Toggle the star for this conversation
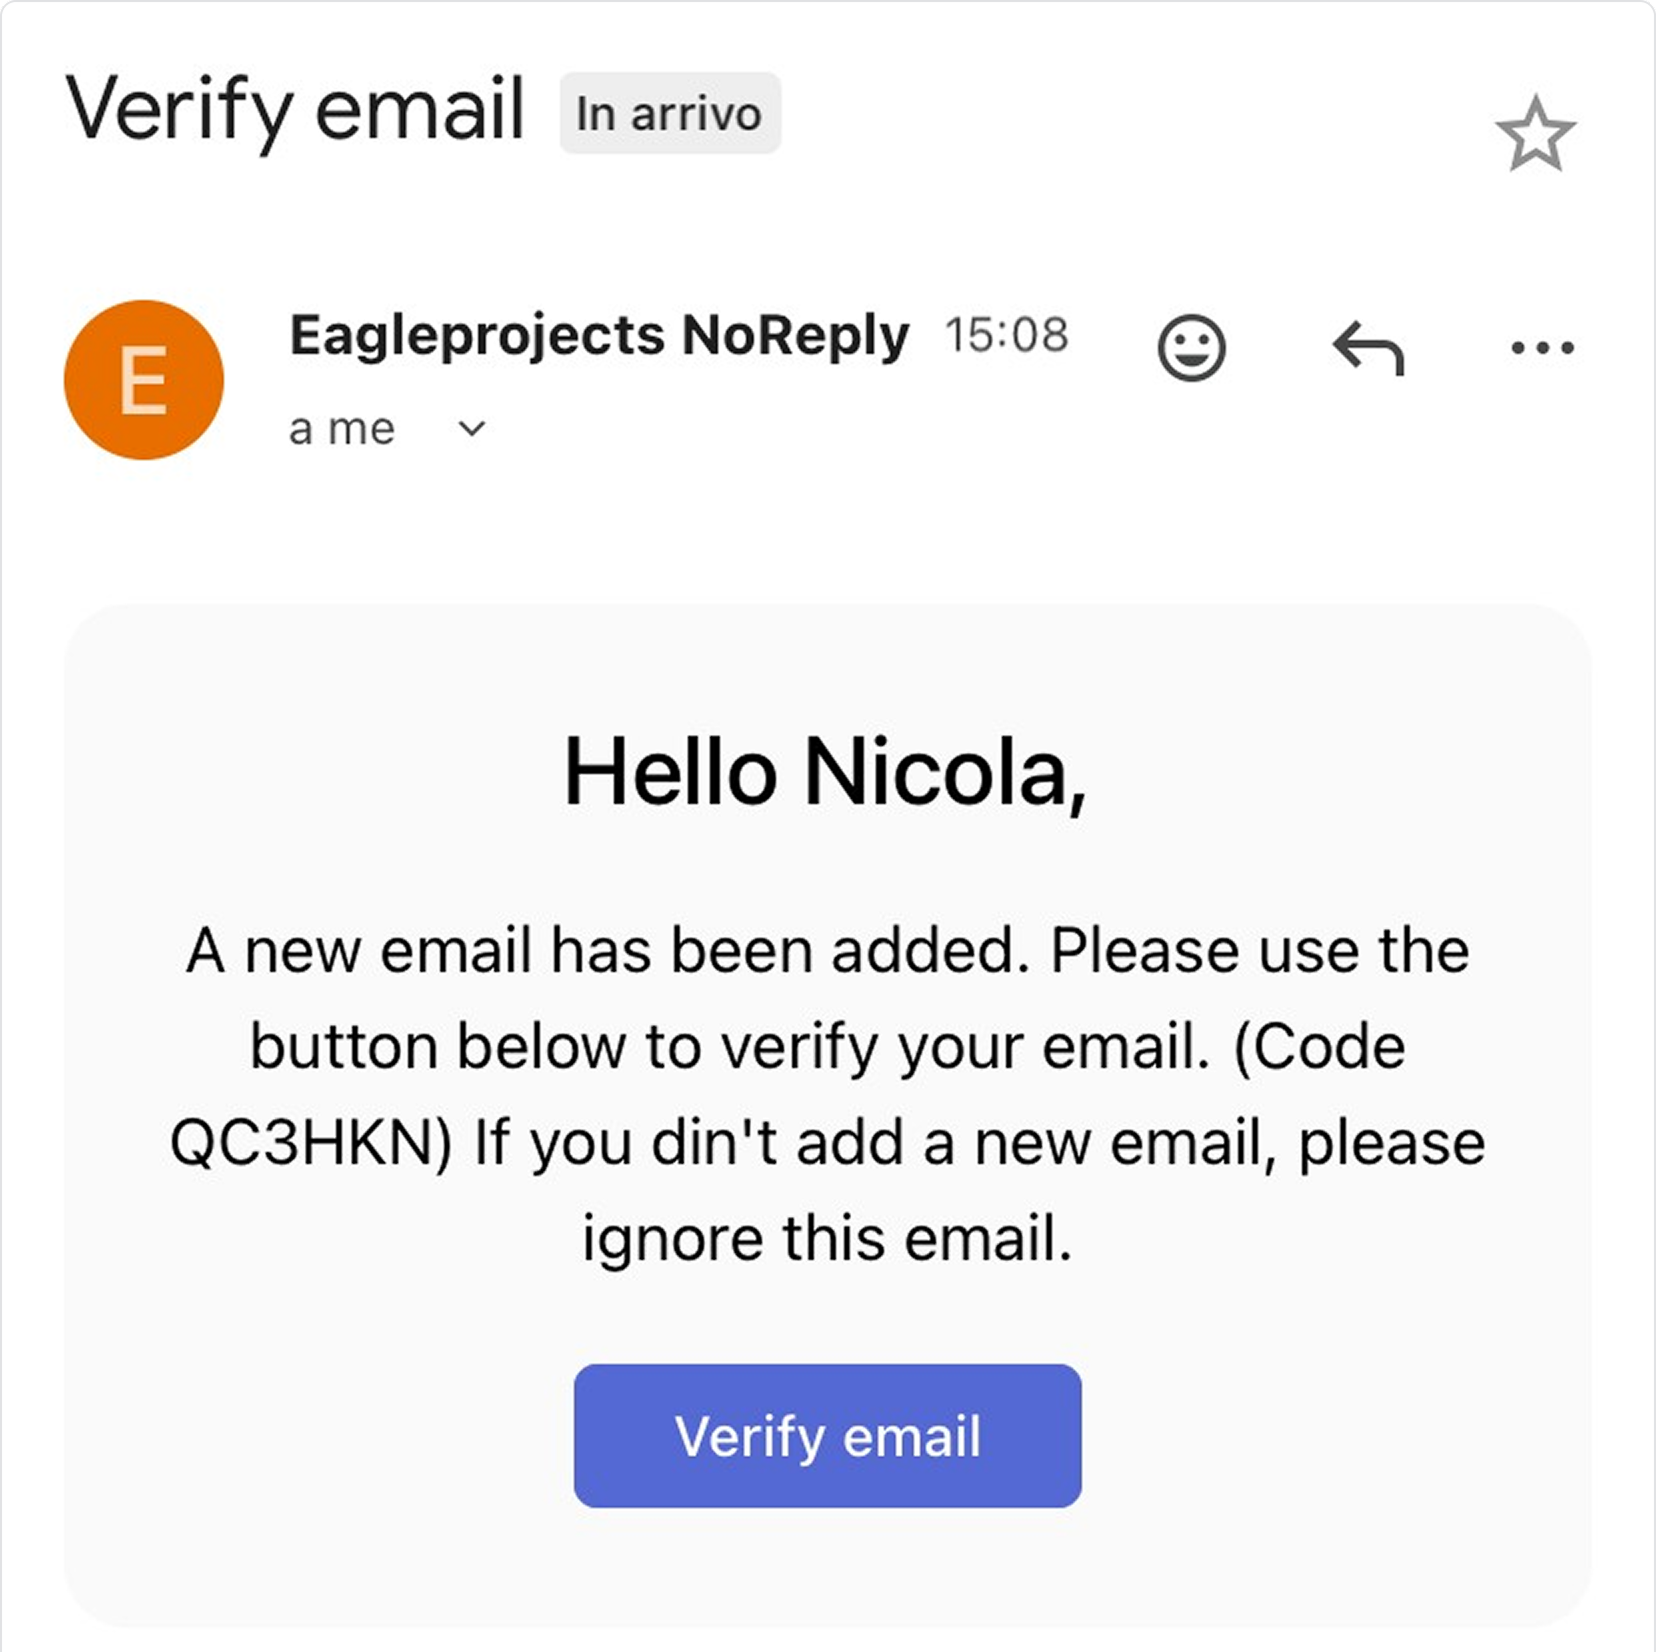This screenshot has height=1652, width=1656. click(1535, 133)
